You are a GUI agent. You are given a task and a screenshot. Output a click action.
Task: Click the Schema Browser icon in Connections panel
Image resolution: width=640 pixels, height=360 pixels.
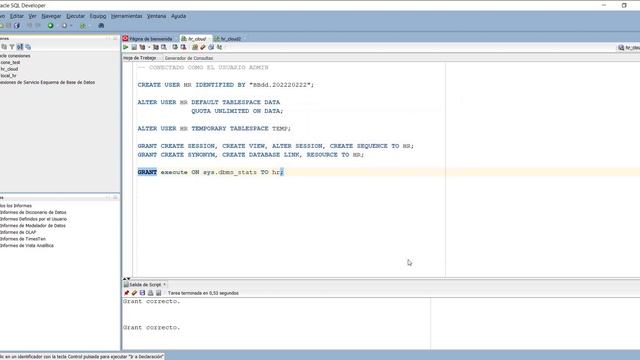pos(28,47)
